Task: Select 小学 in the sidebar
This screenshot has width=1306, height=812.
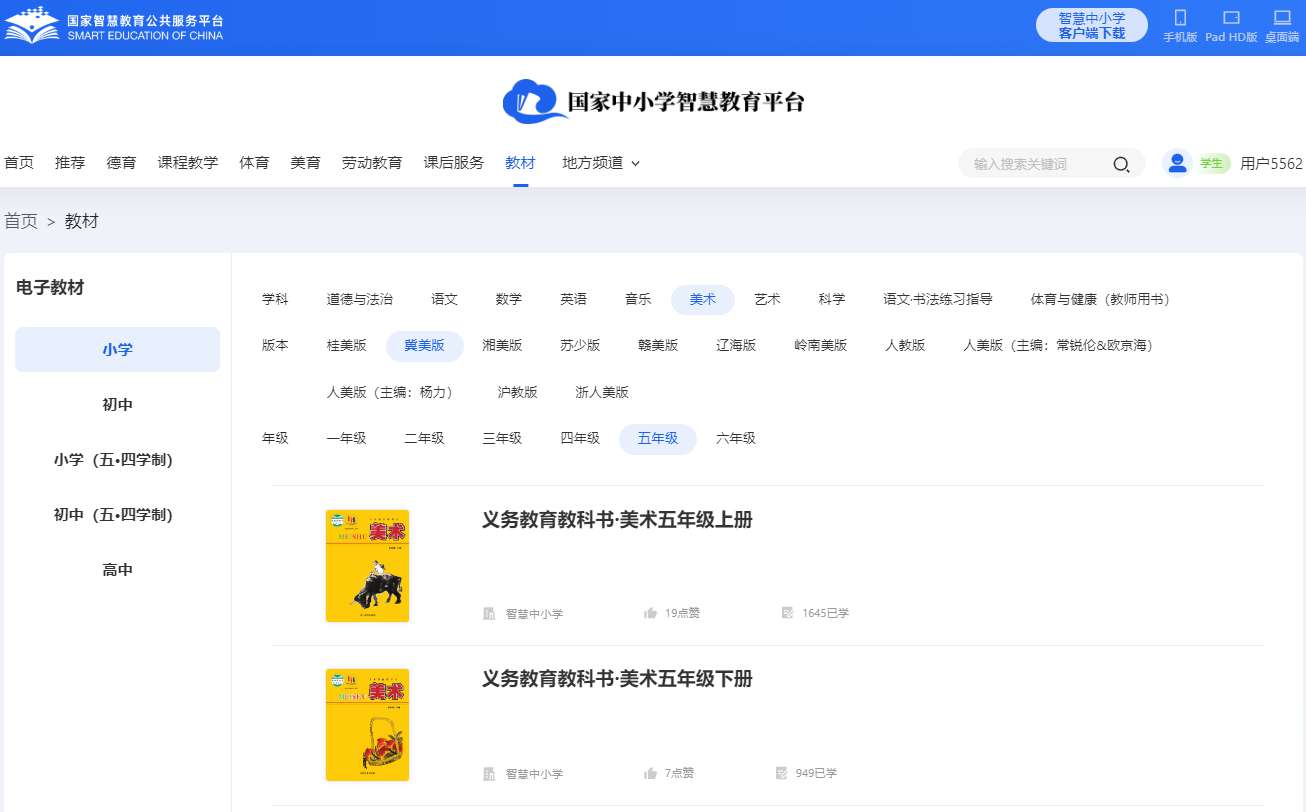Action: pyautogui.click(x=117, y=350)
